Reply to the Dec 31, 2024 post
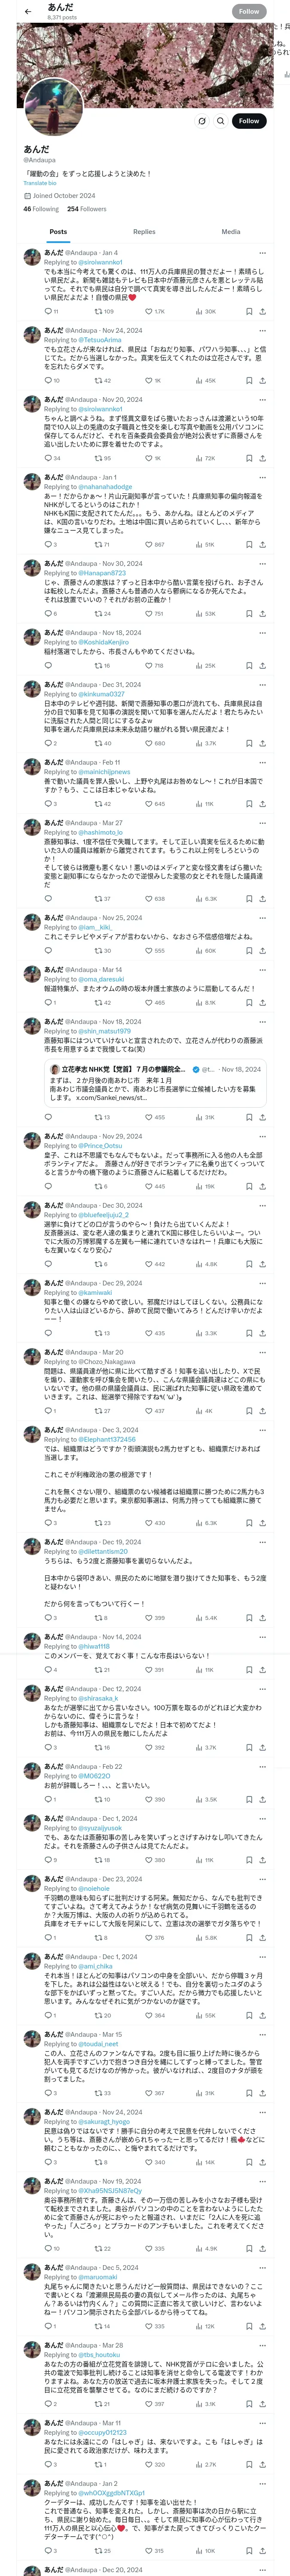Viewport: 290px width, 2576px height. coord(47,743)
